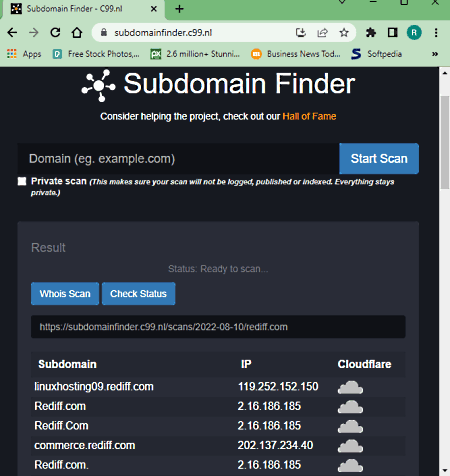Go back using the browser back arrow
The image size is (450, 476).
point(12,33)
